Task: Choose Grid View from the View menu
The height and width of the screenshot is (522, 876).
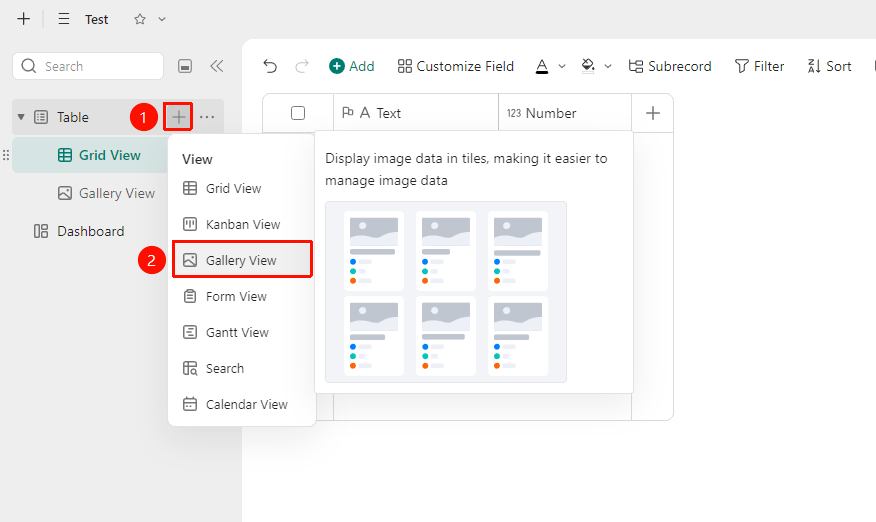Action: click(x=242, y=188)
